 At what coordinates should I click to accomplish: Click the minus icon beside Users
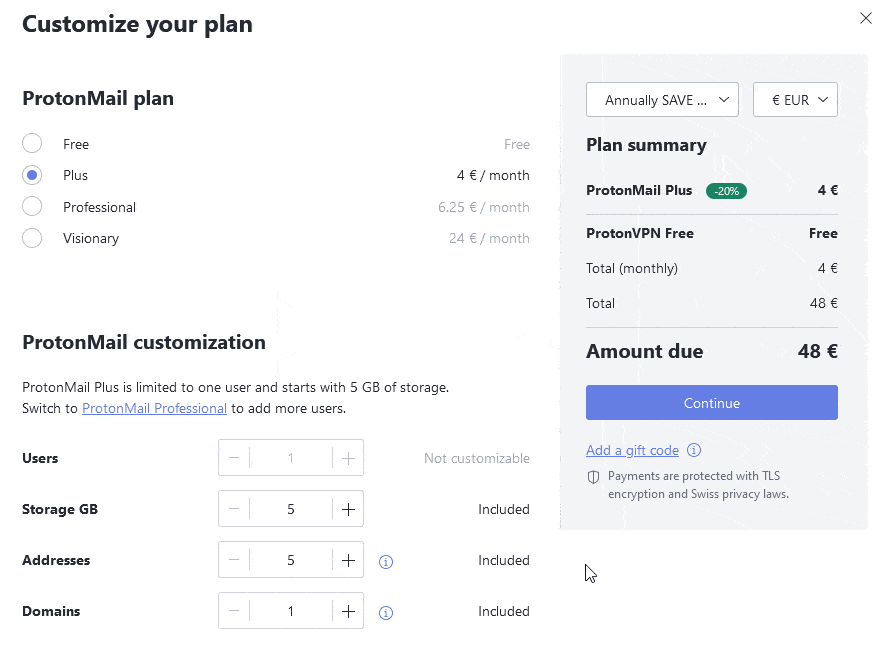(x=234, y=457)
